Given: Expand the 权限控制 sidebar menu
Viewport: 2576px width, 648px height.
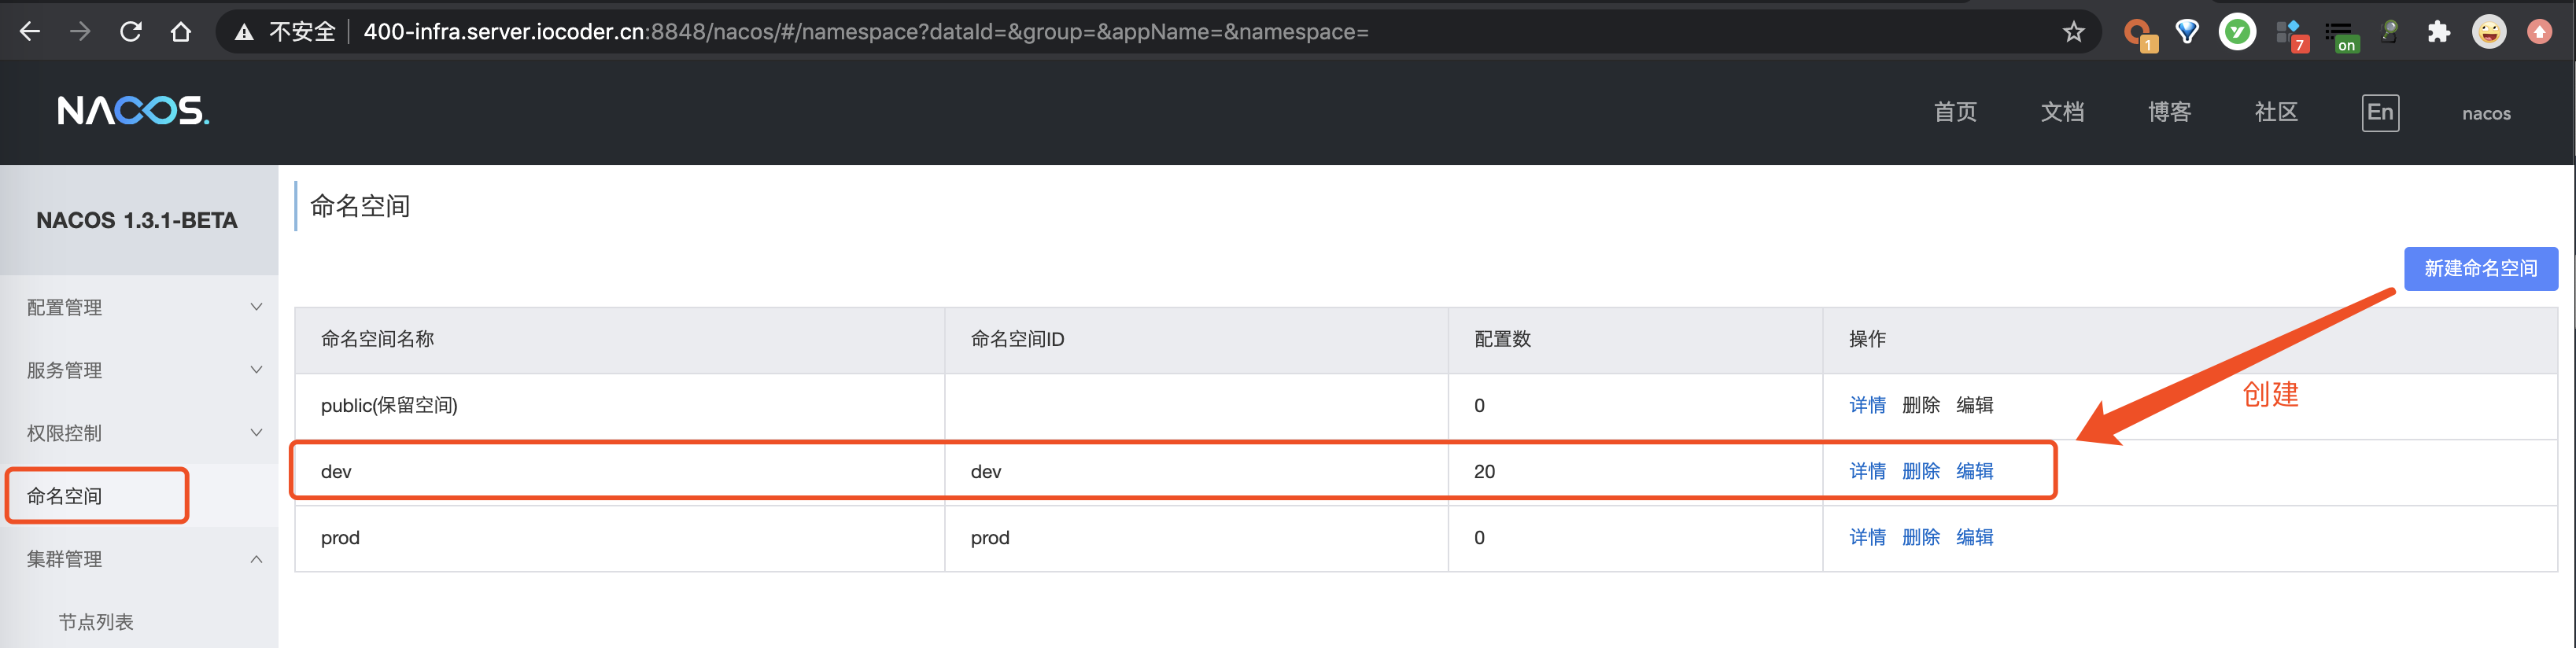Looking at the screenshot, I should click(x=139, y=433).
